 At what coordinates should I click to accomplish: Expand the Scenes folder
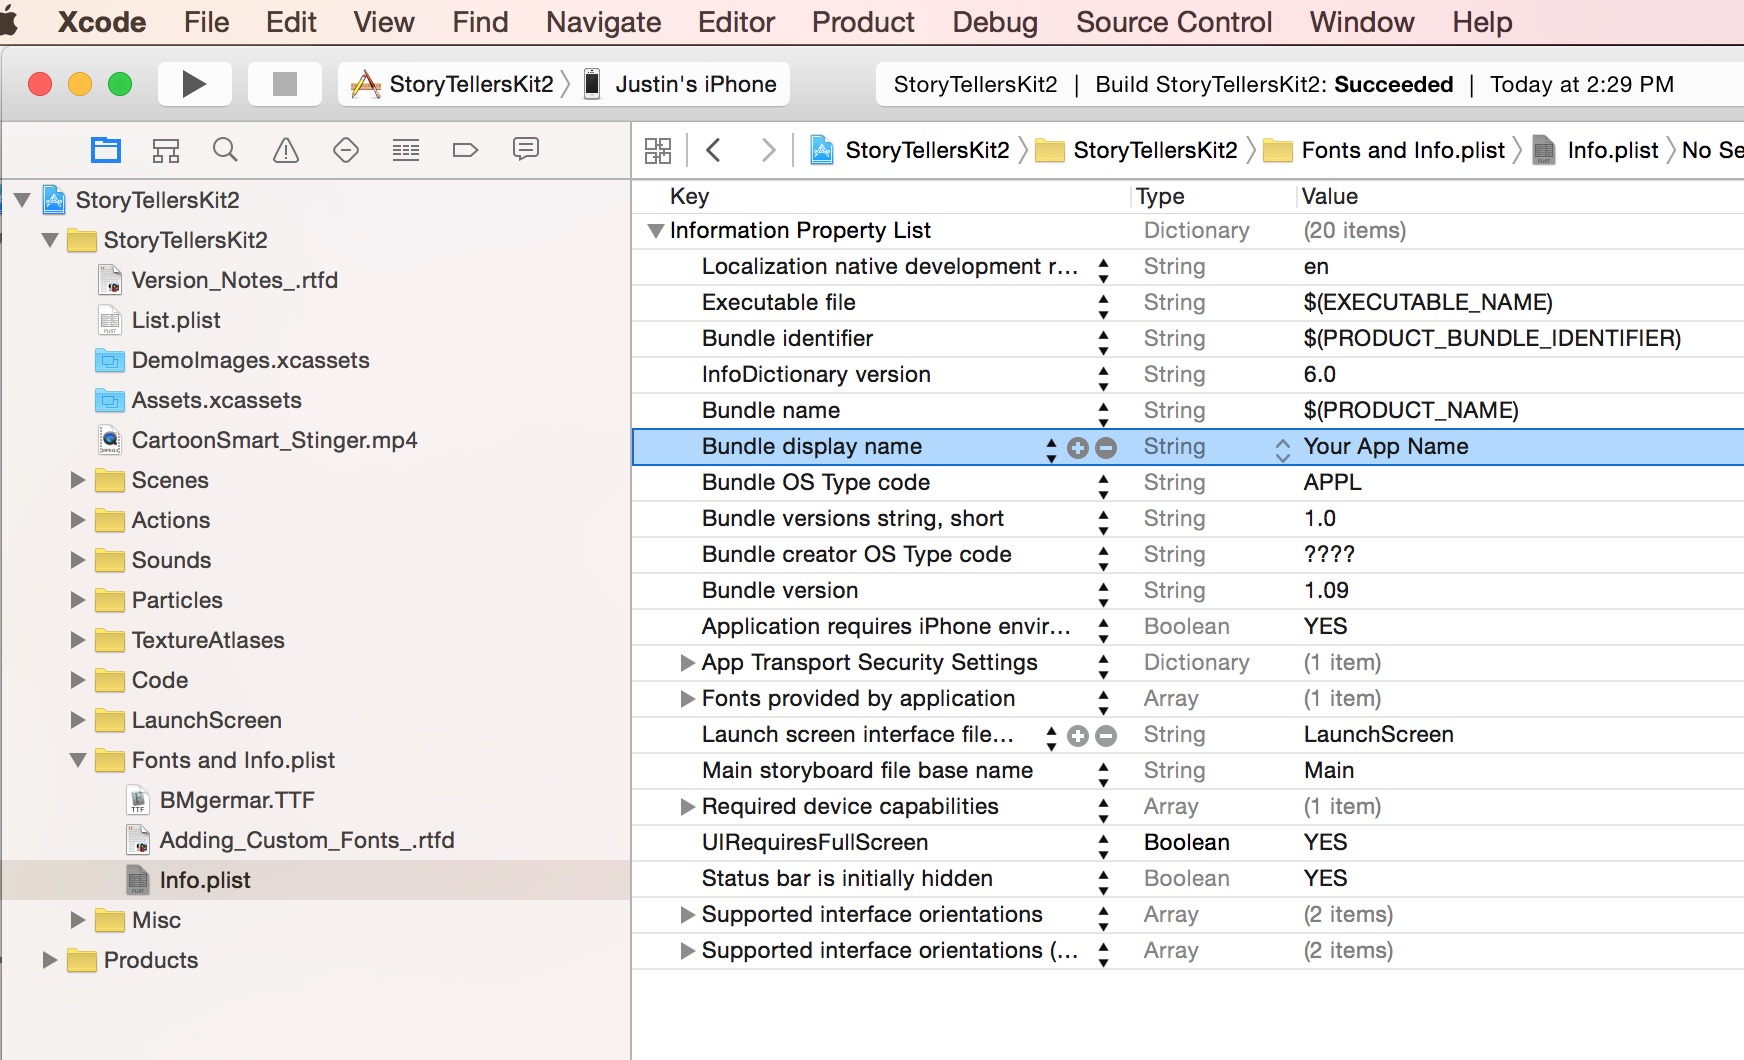coord(78,480)
